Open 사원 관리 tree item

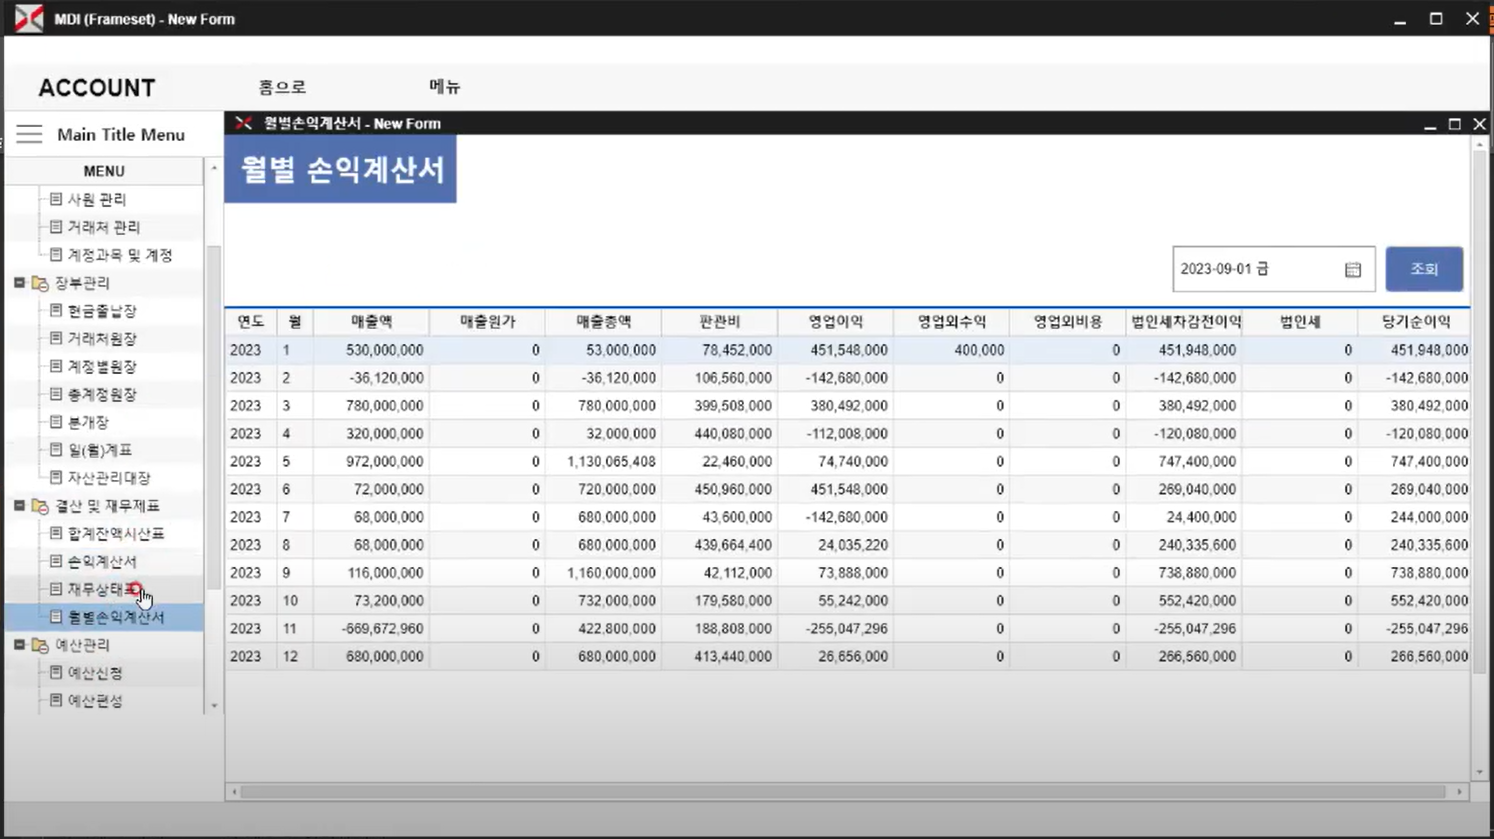96,199
